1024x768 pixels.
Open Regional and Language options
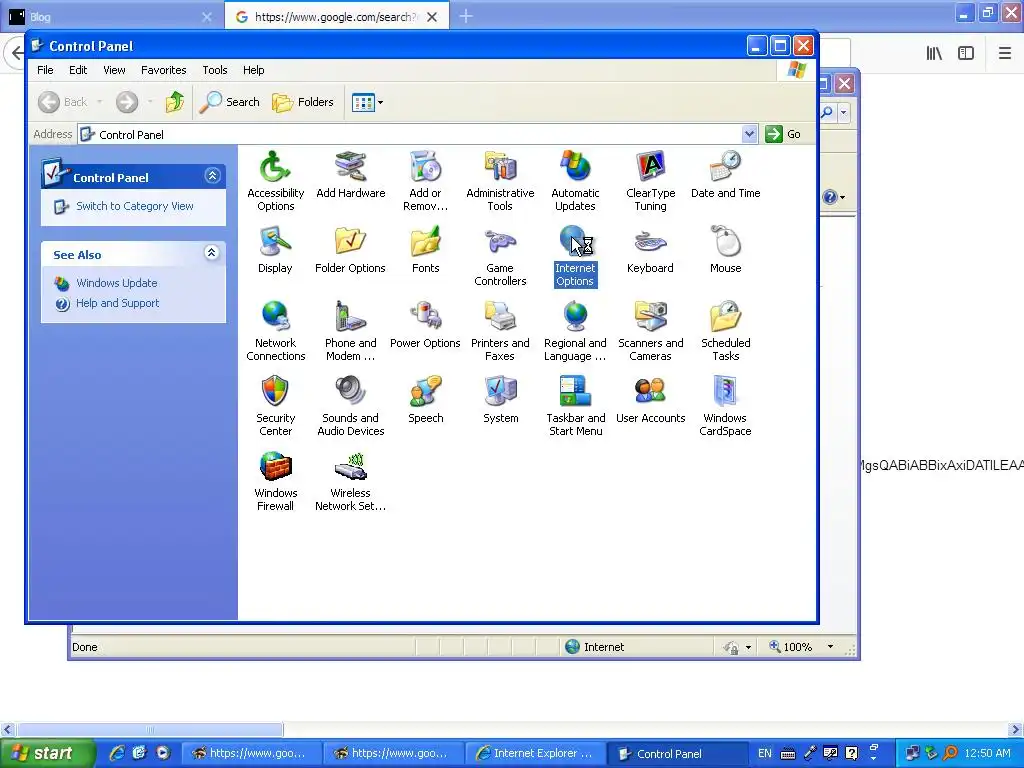click(x=575, y=331)
